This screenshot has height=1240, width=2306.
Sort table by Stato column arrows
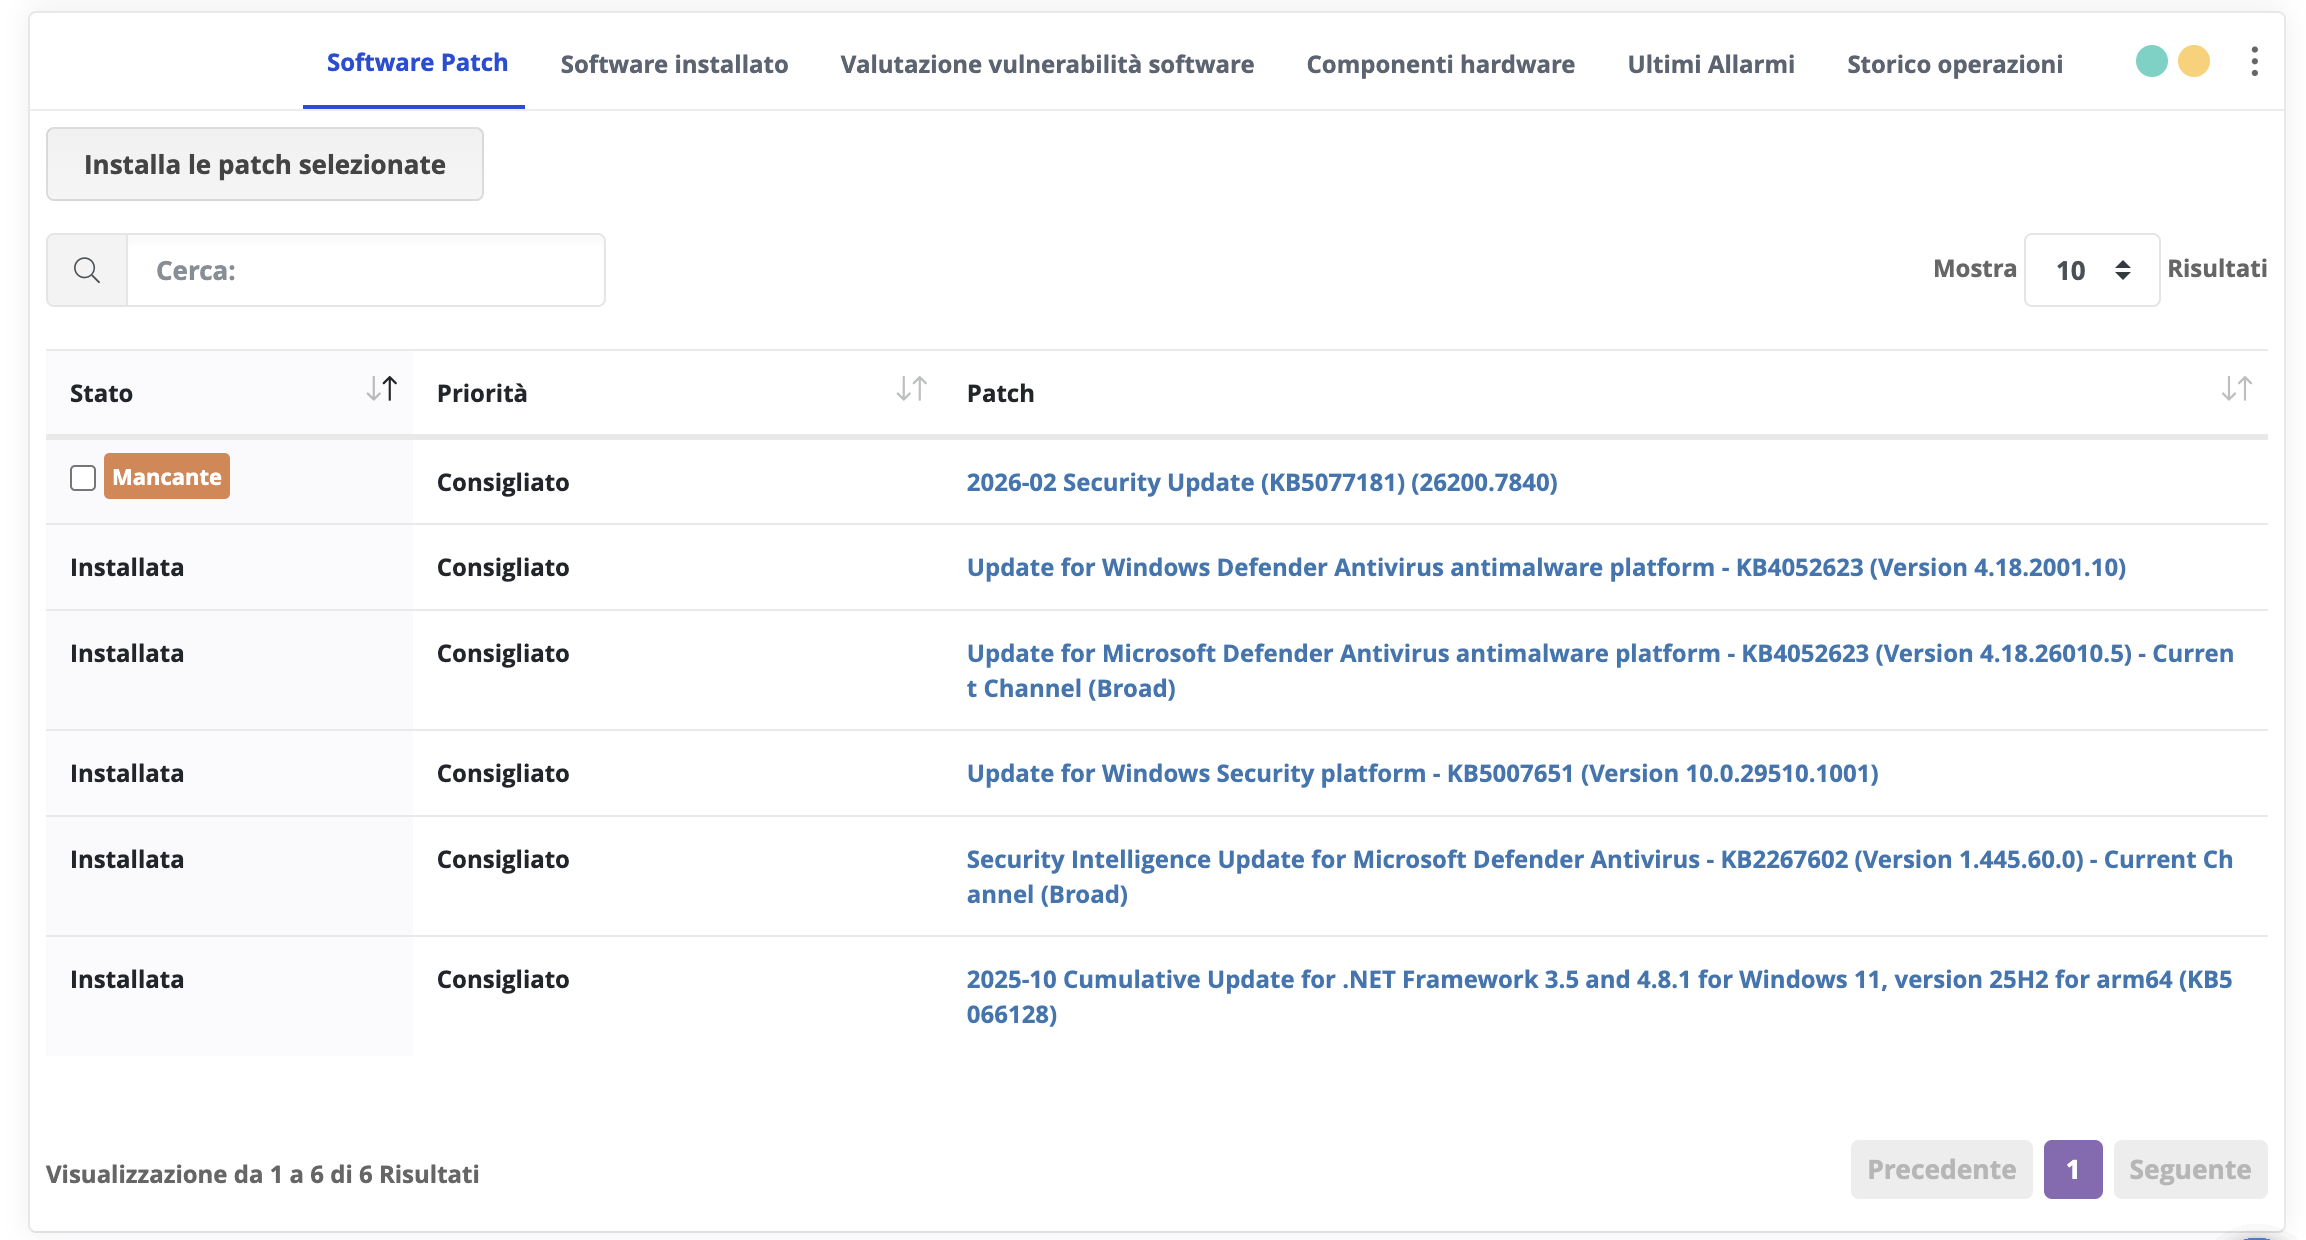click(382, 389)
